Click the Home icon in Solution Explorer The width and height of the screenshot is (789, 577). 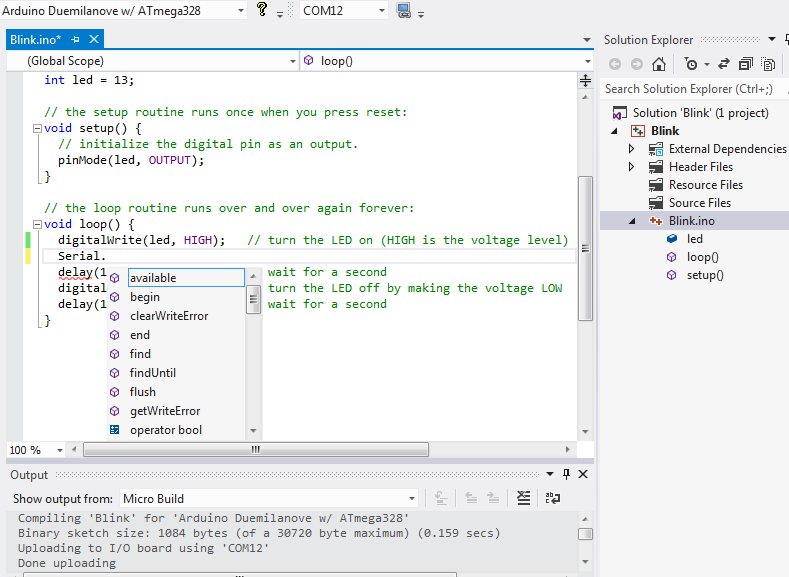click(x=659, y=64)
